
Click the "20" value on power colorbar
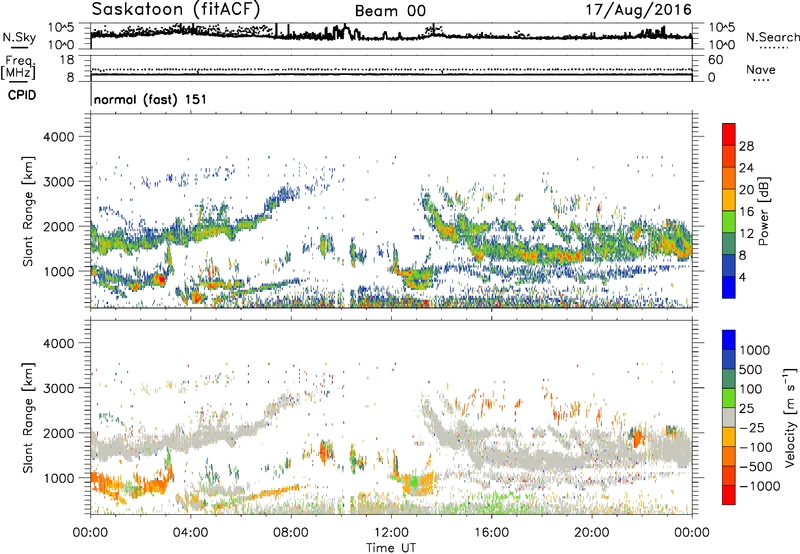(x=746, y=190)
